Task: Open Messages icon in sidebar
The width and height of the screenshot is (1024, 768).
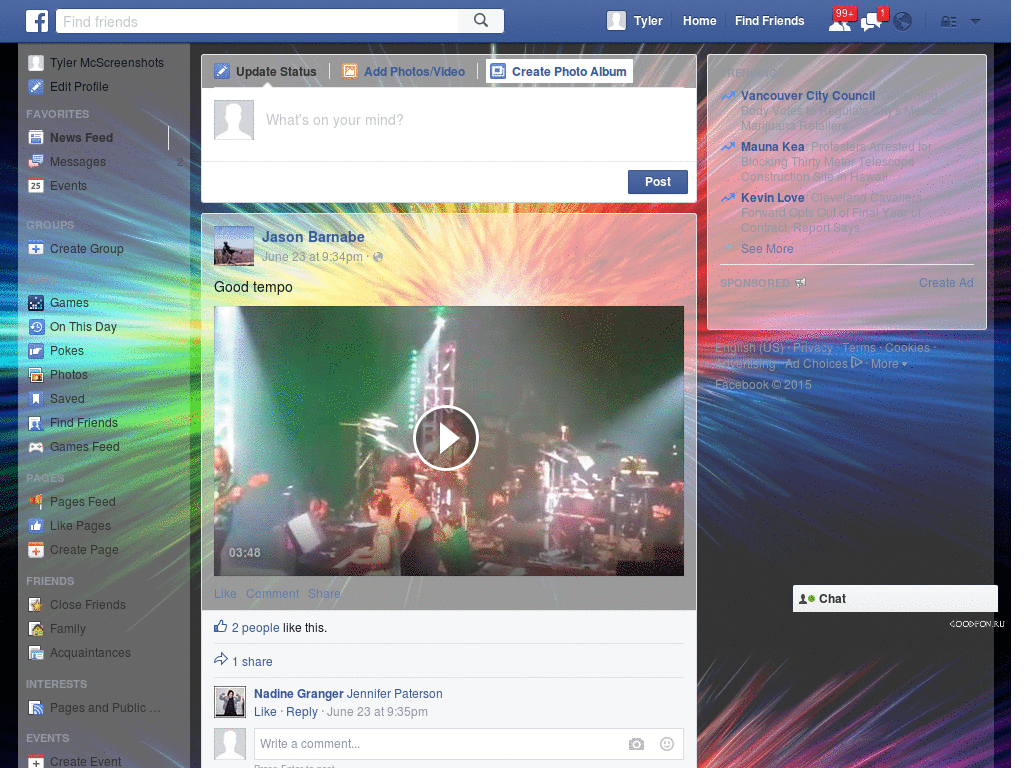Action: [36, 161]
